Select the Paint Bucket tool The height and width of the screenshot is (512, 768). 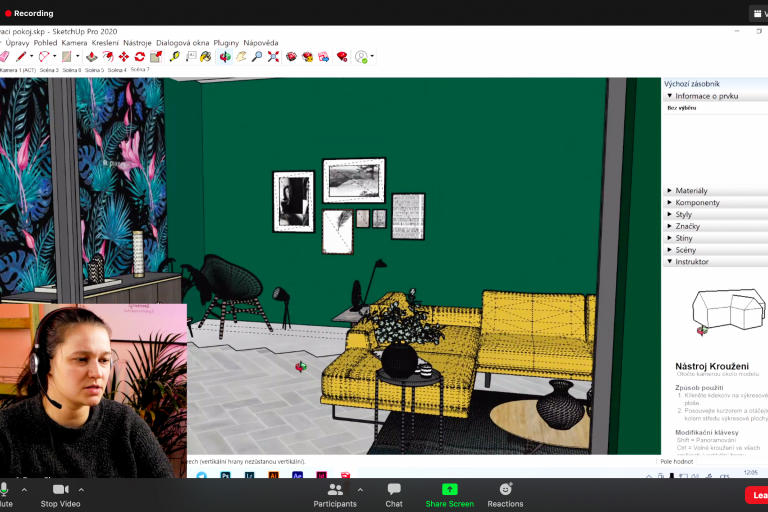pyautogui.click(x=205, y=57)
